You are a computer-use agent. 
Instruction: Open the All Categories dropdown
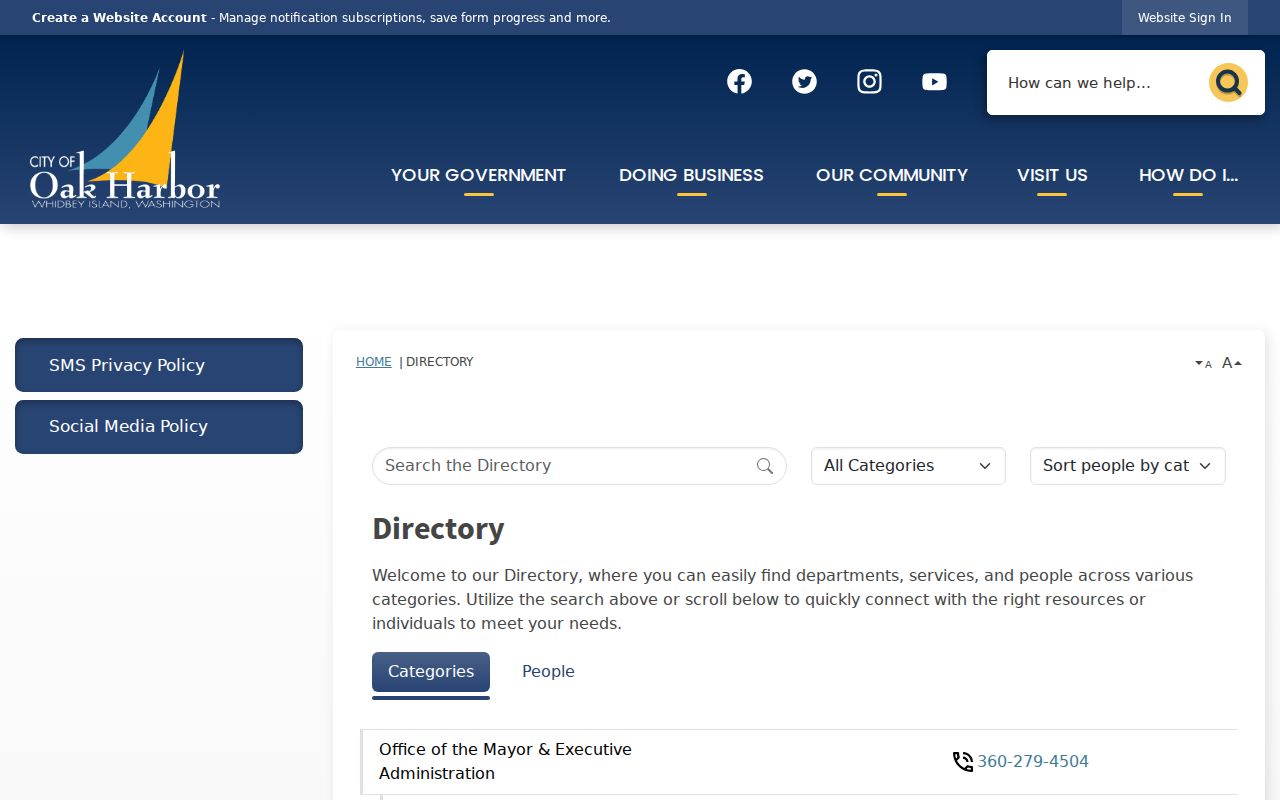[x=908, y=466]
